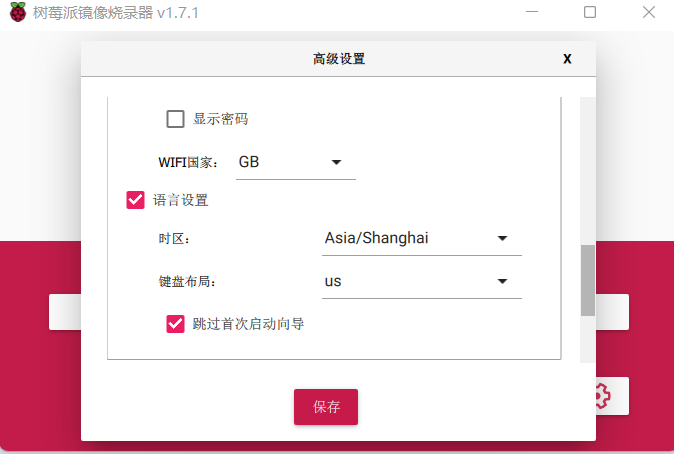674x454 pixels.
Task: Click the 跳过首次启动向导 label
Action: pos(248,324)
